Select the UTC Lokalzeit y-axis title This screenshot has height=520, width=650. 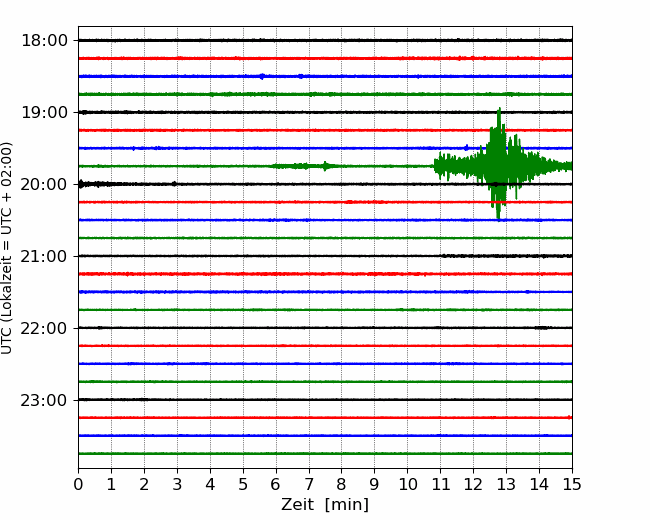(x=7, y=248)
